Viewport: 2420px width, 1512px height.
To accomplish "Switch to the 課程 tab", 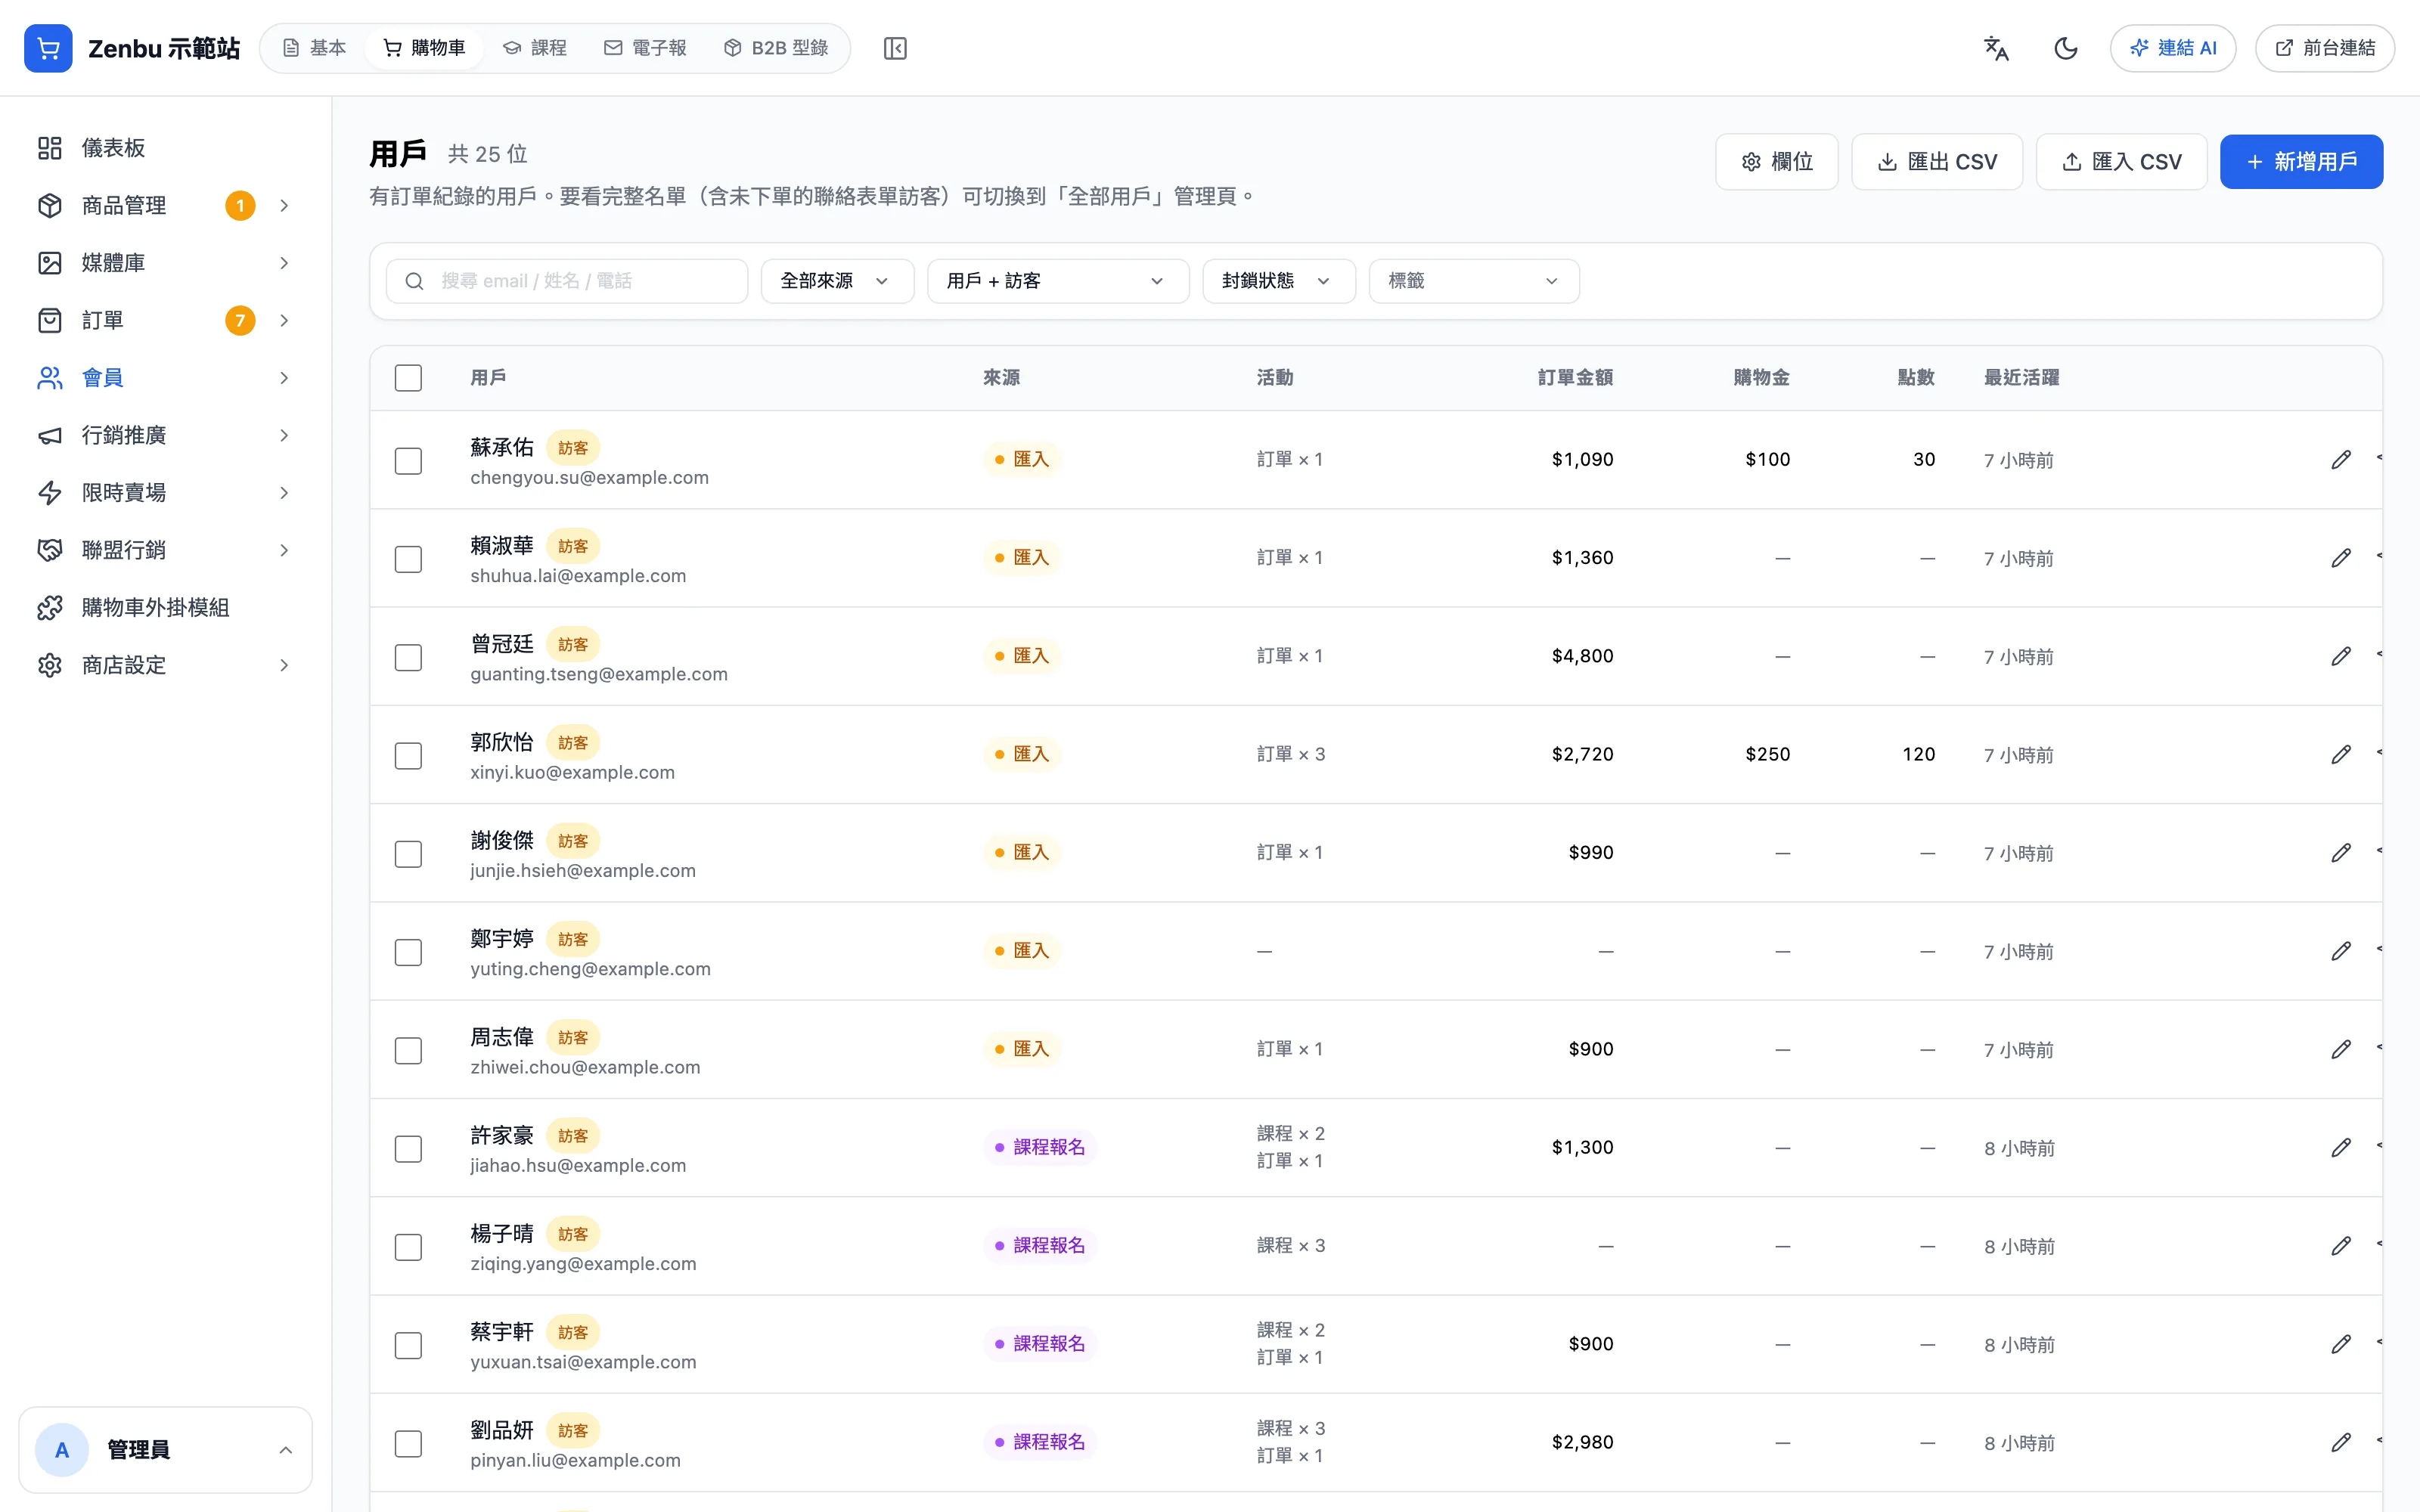I will 535,48.
